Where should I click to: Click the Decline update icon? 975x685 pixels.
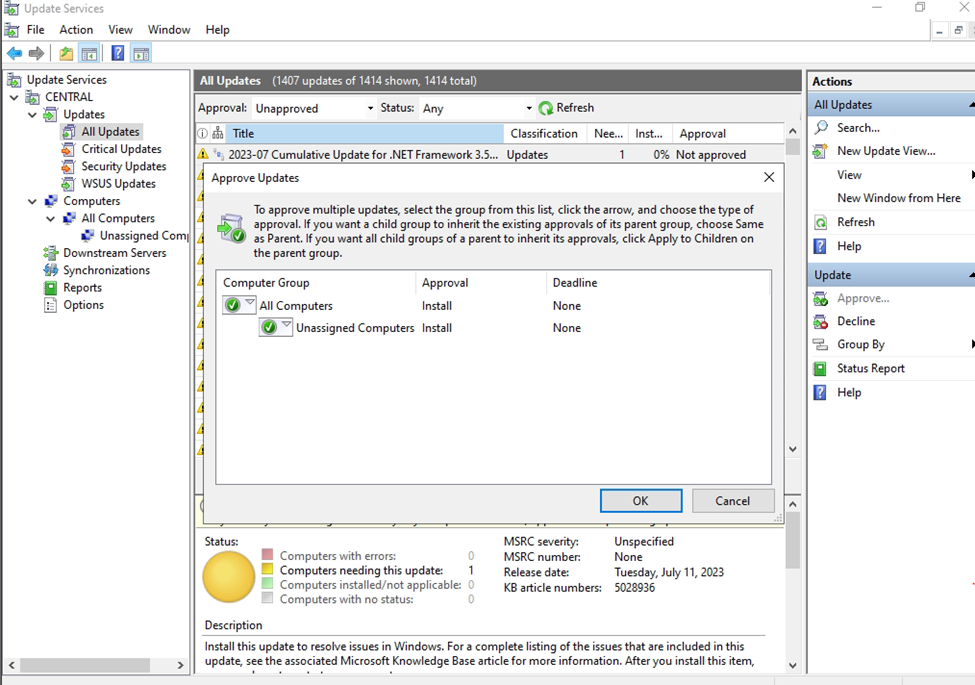[821, 321]
